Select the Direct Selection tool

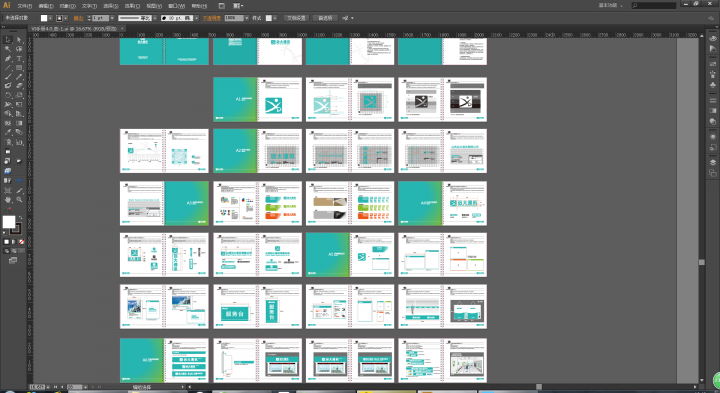[19, 40]
